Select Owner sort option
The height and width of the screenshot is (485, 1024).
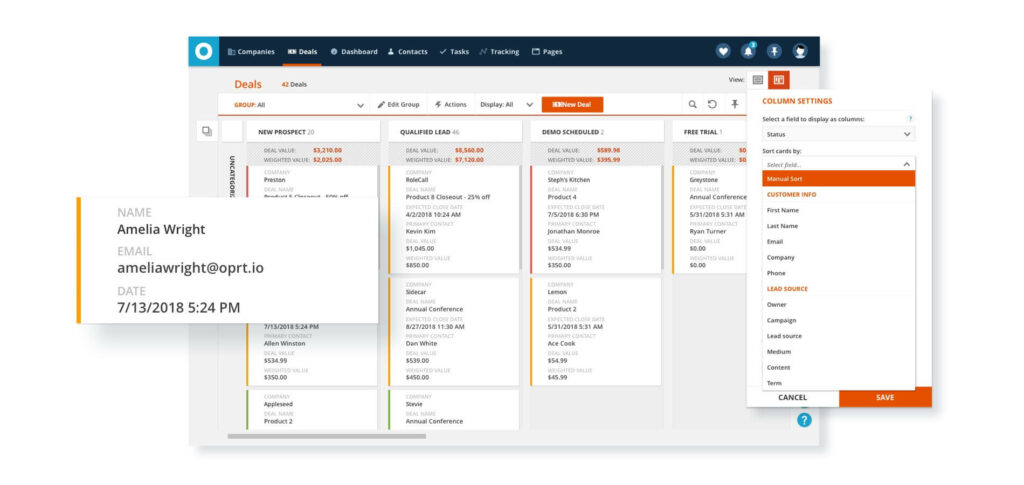pyautogui.click(x=839, y=304)
